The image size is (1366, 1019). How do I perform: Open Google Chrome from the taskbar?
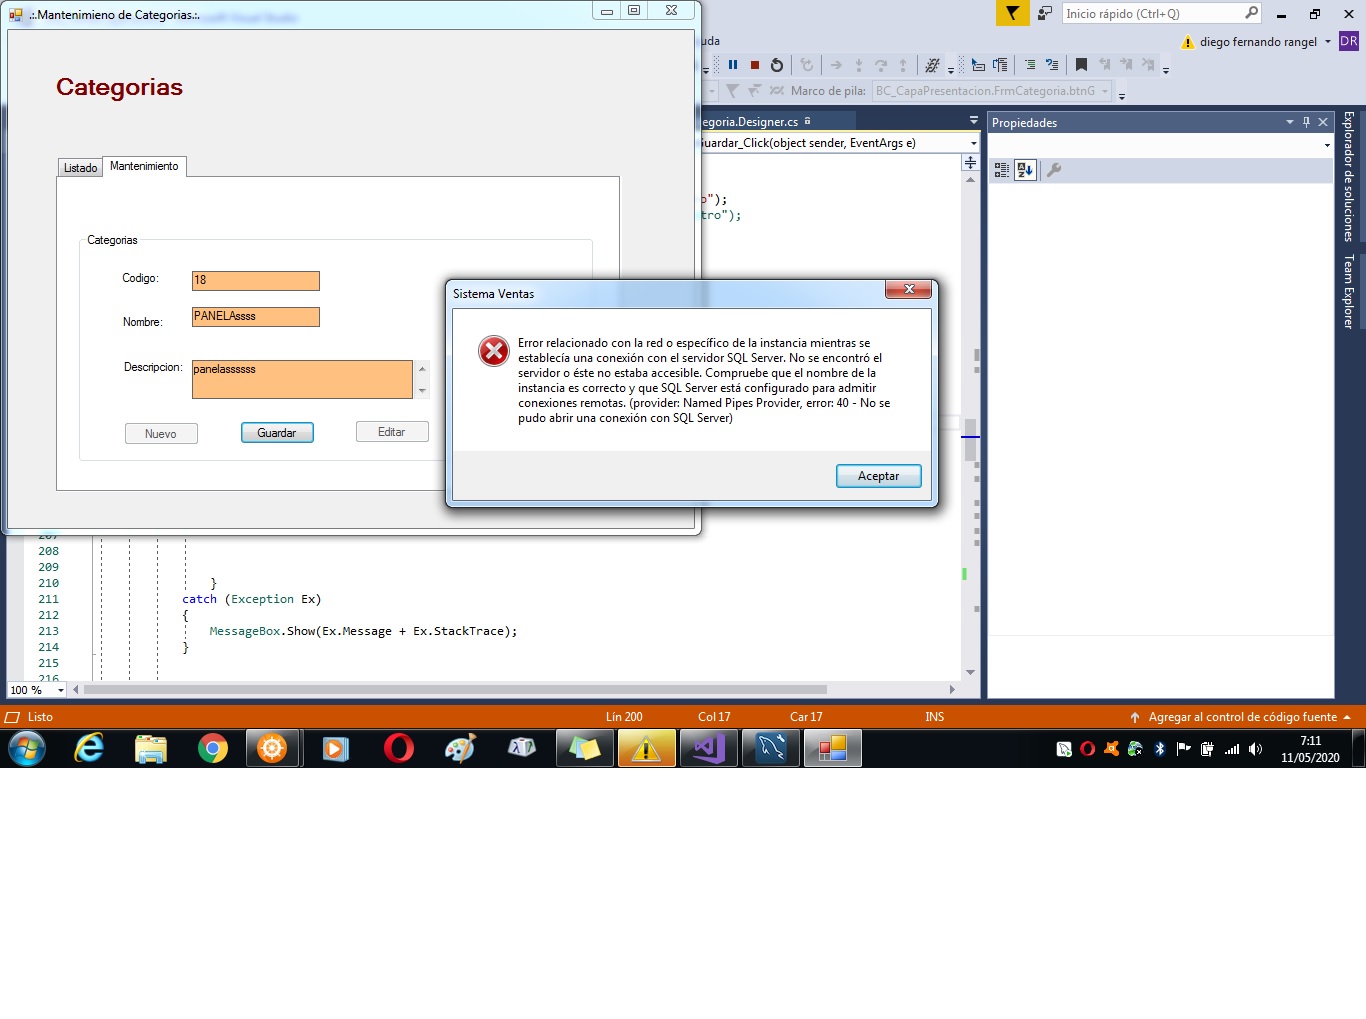tap(212, 748)
